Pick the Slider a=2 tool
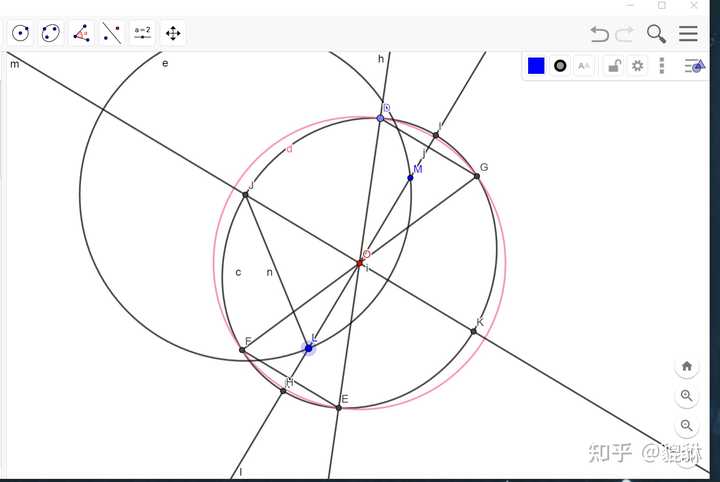This screenshot has height=482, width=720. [x=142, y=34]
